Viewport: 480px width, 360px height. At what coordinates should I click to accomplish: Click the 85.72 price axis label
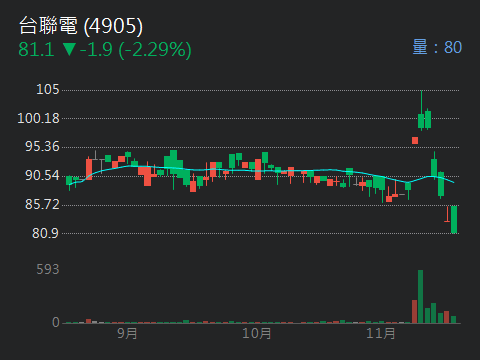(x=42, y=204)
